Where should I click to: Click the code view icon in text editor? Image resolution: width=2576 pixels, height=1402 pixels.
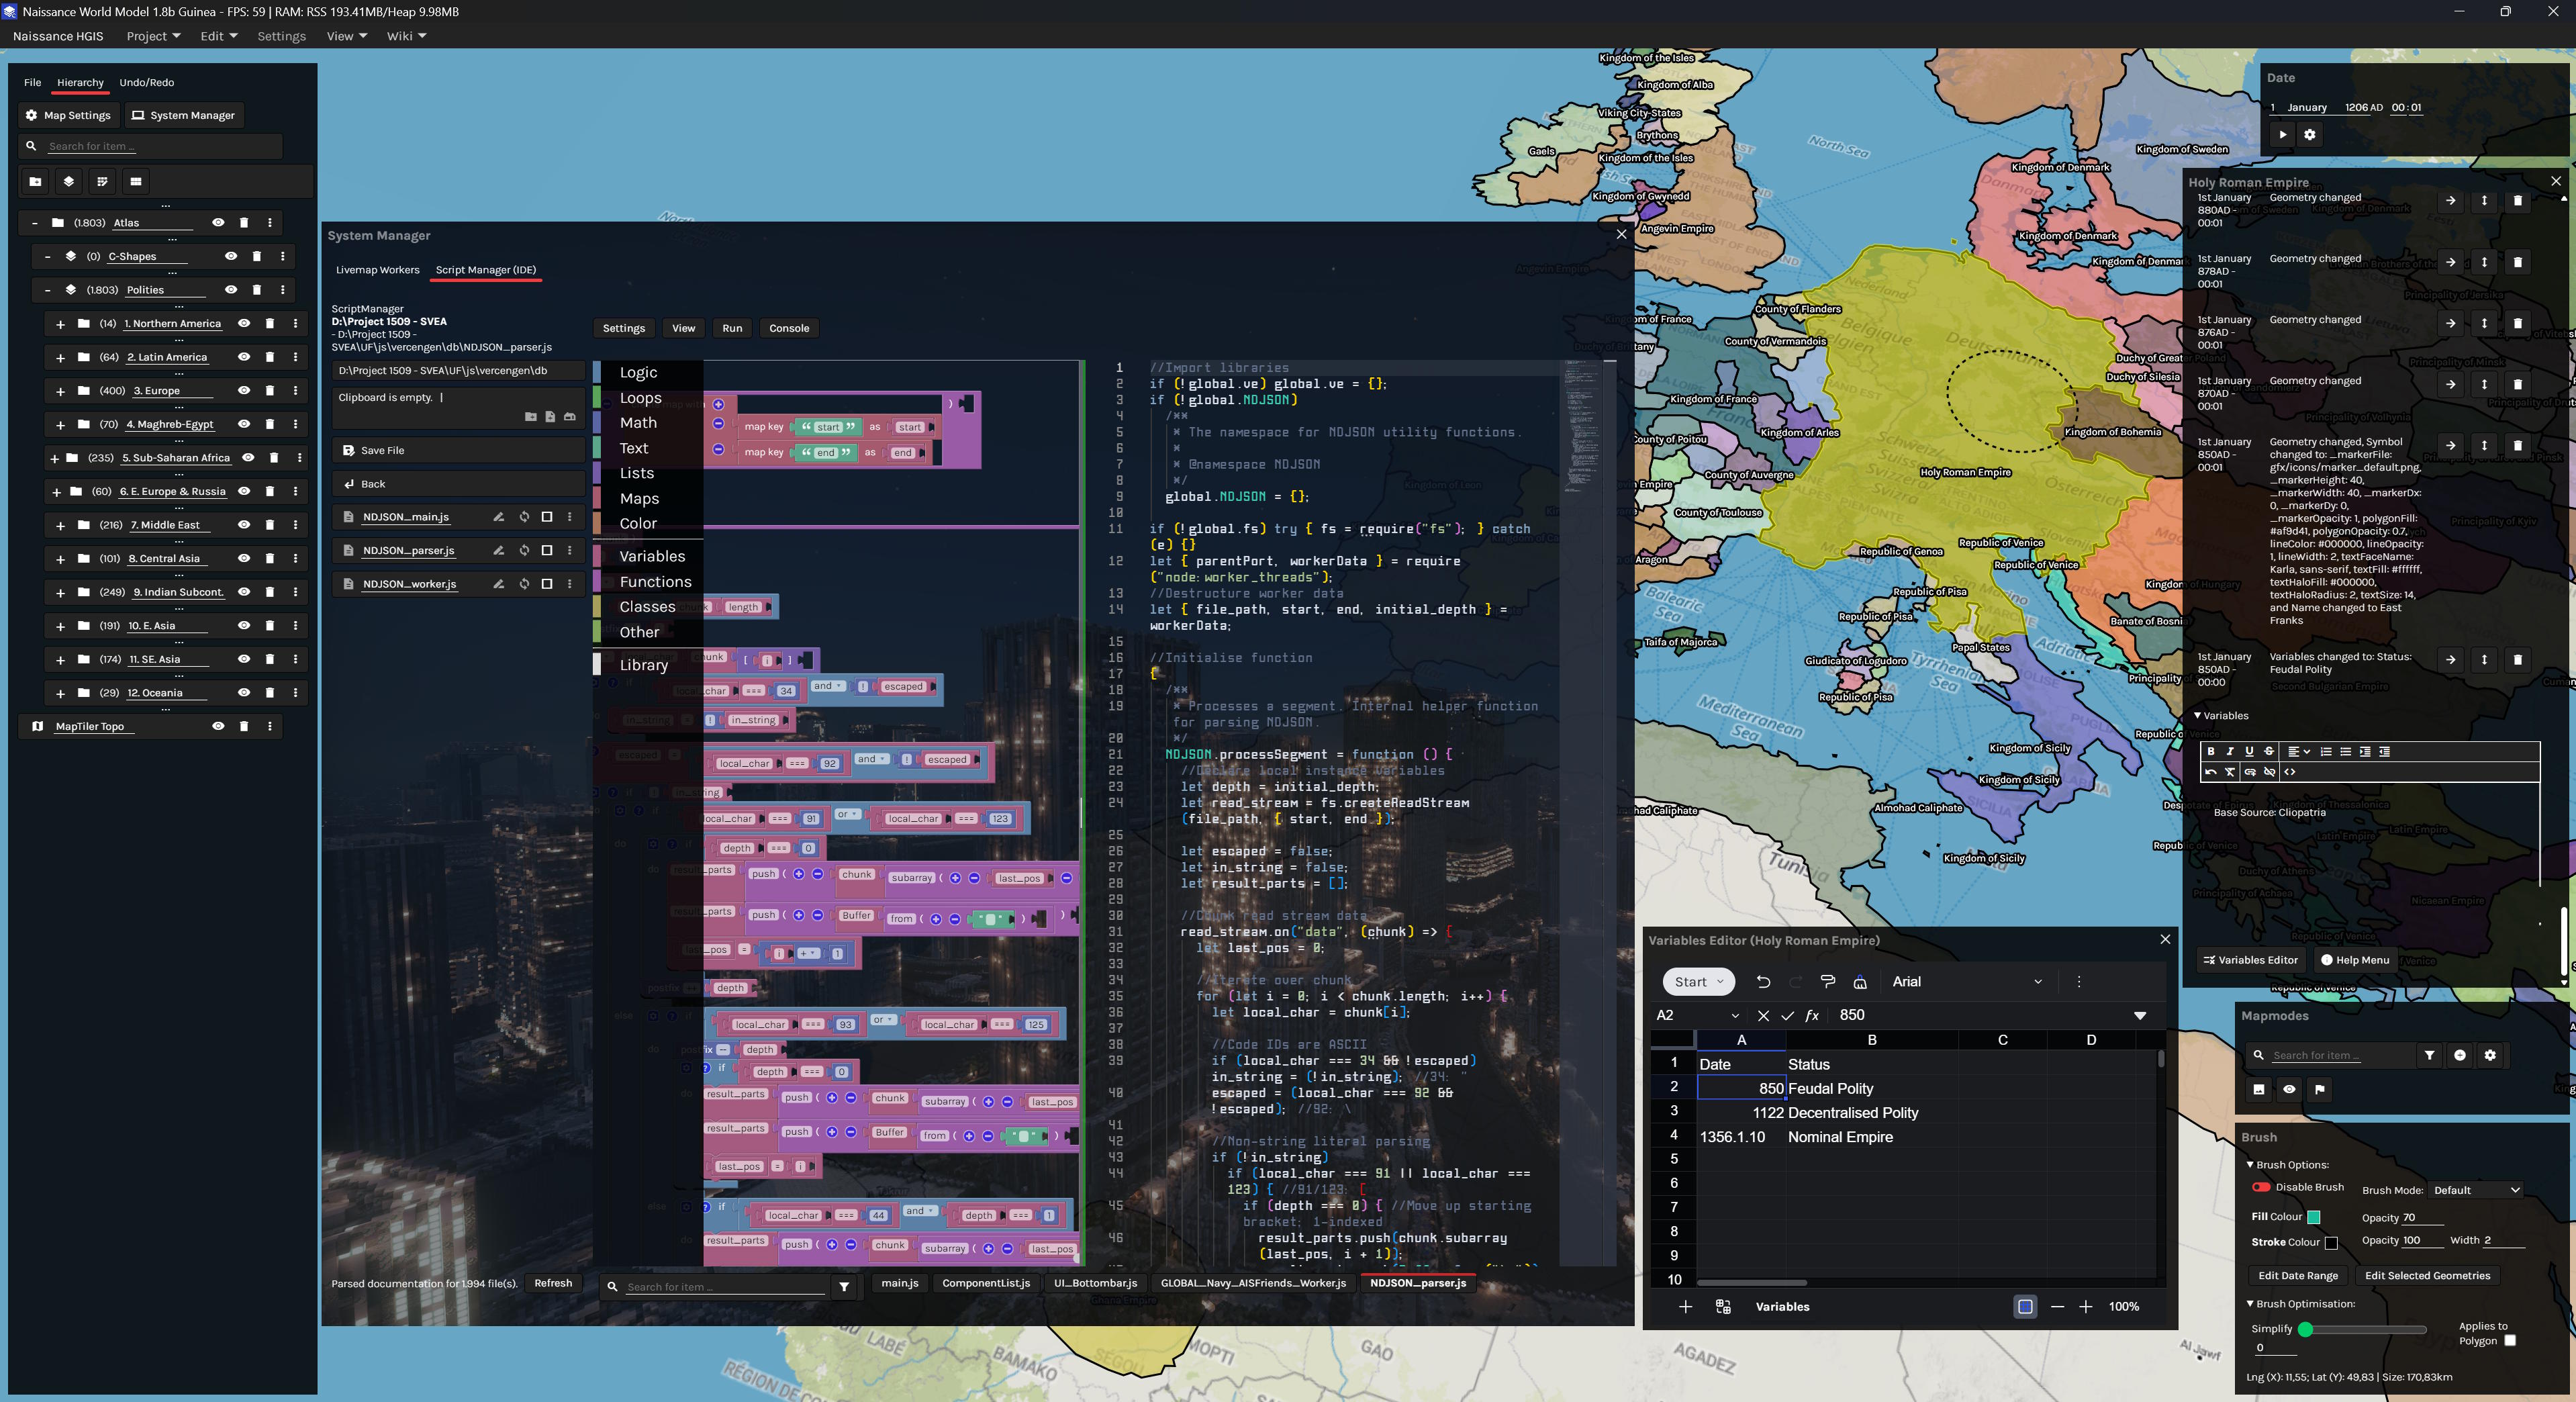coord(2290,772)
